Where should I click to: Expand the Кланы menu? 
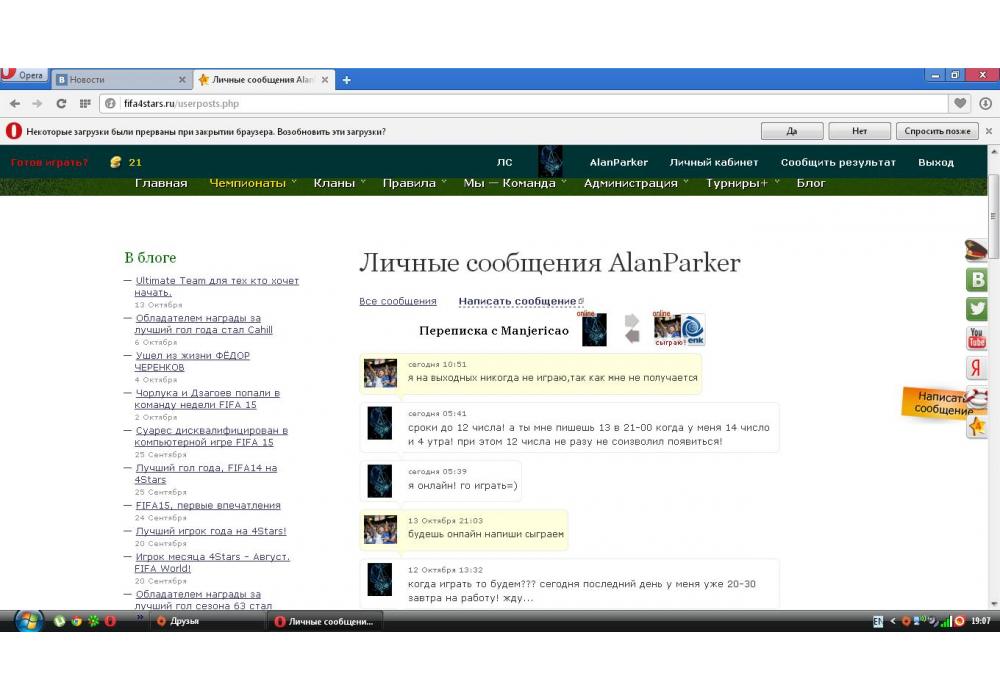click(339, 183)
